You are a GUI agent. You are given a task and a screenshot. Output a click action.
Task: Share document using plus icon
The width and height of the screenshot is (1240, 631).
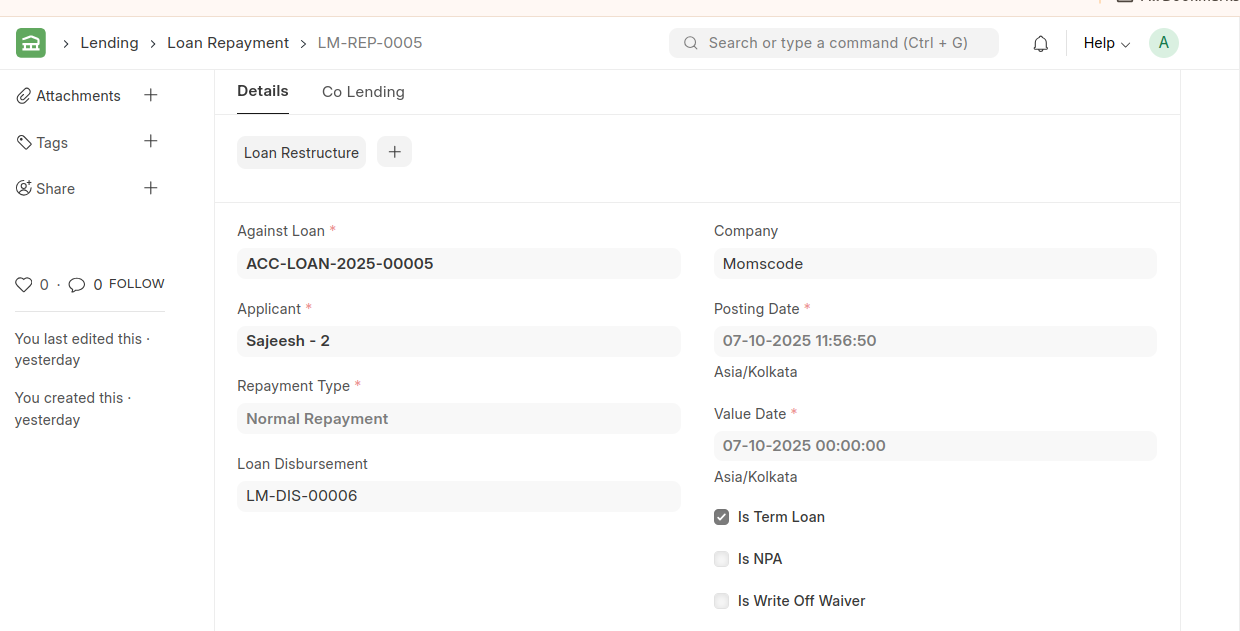click(151, 188)
